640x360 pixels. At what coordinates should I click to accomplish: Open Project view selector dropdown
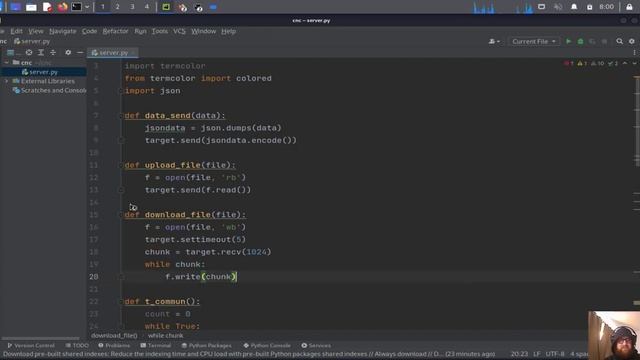coord(13,52)
